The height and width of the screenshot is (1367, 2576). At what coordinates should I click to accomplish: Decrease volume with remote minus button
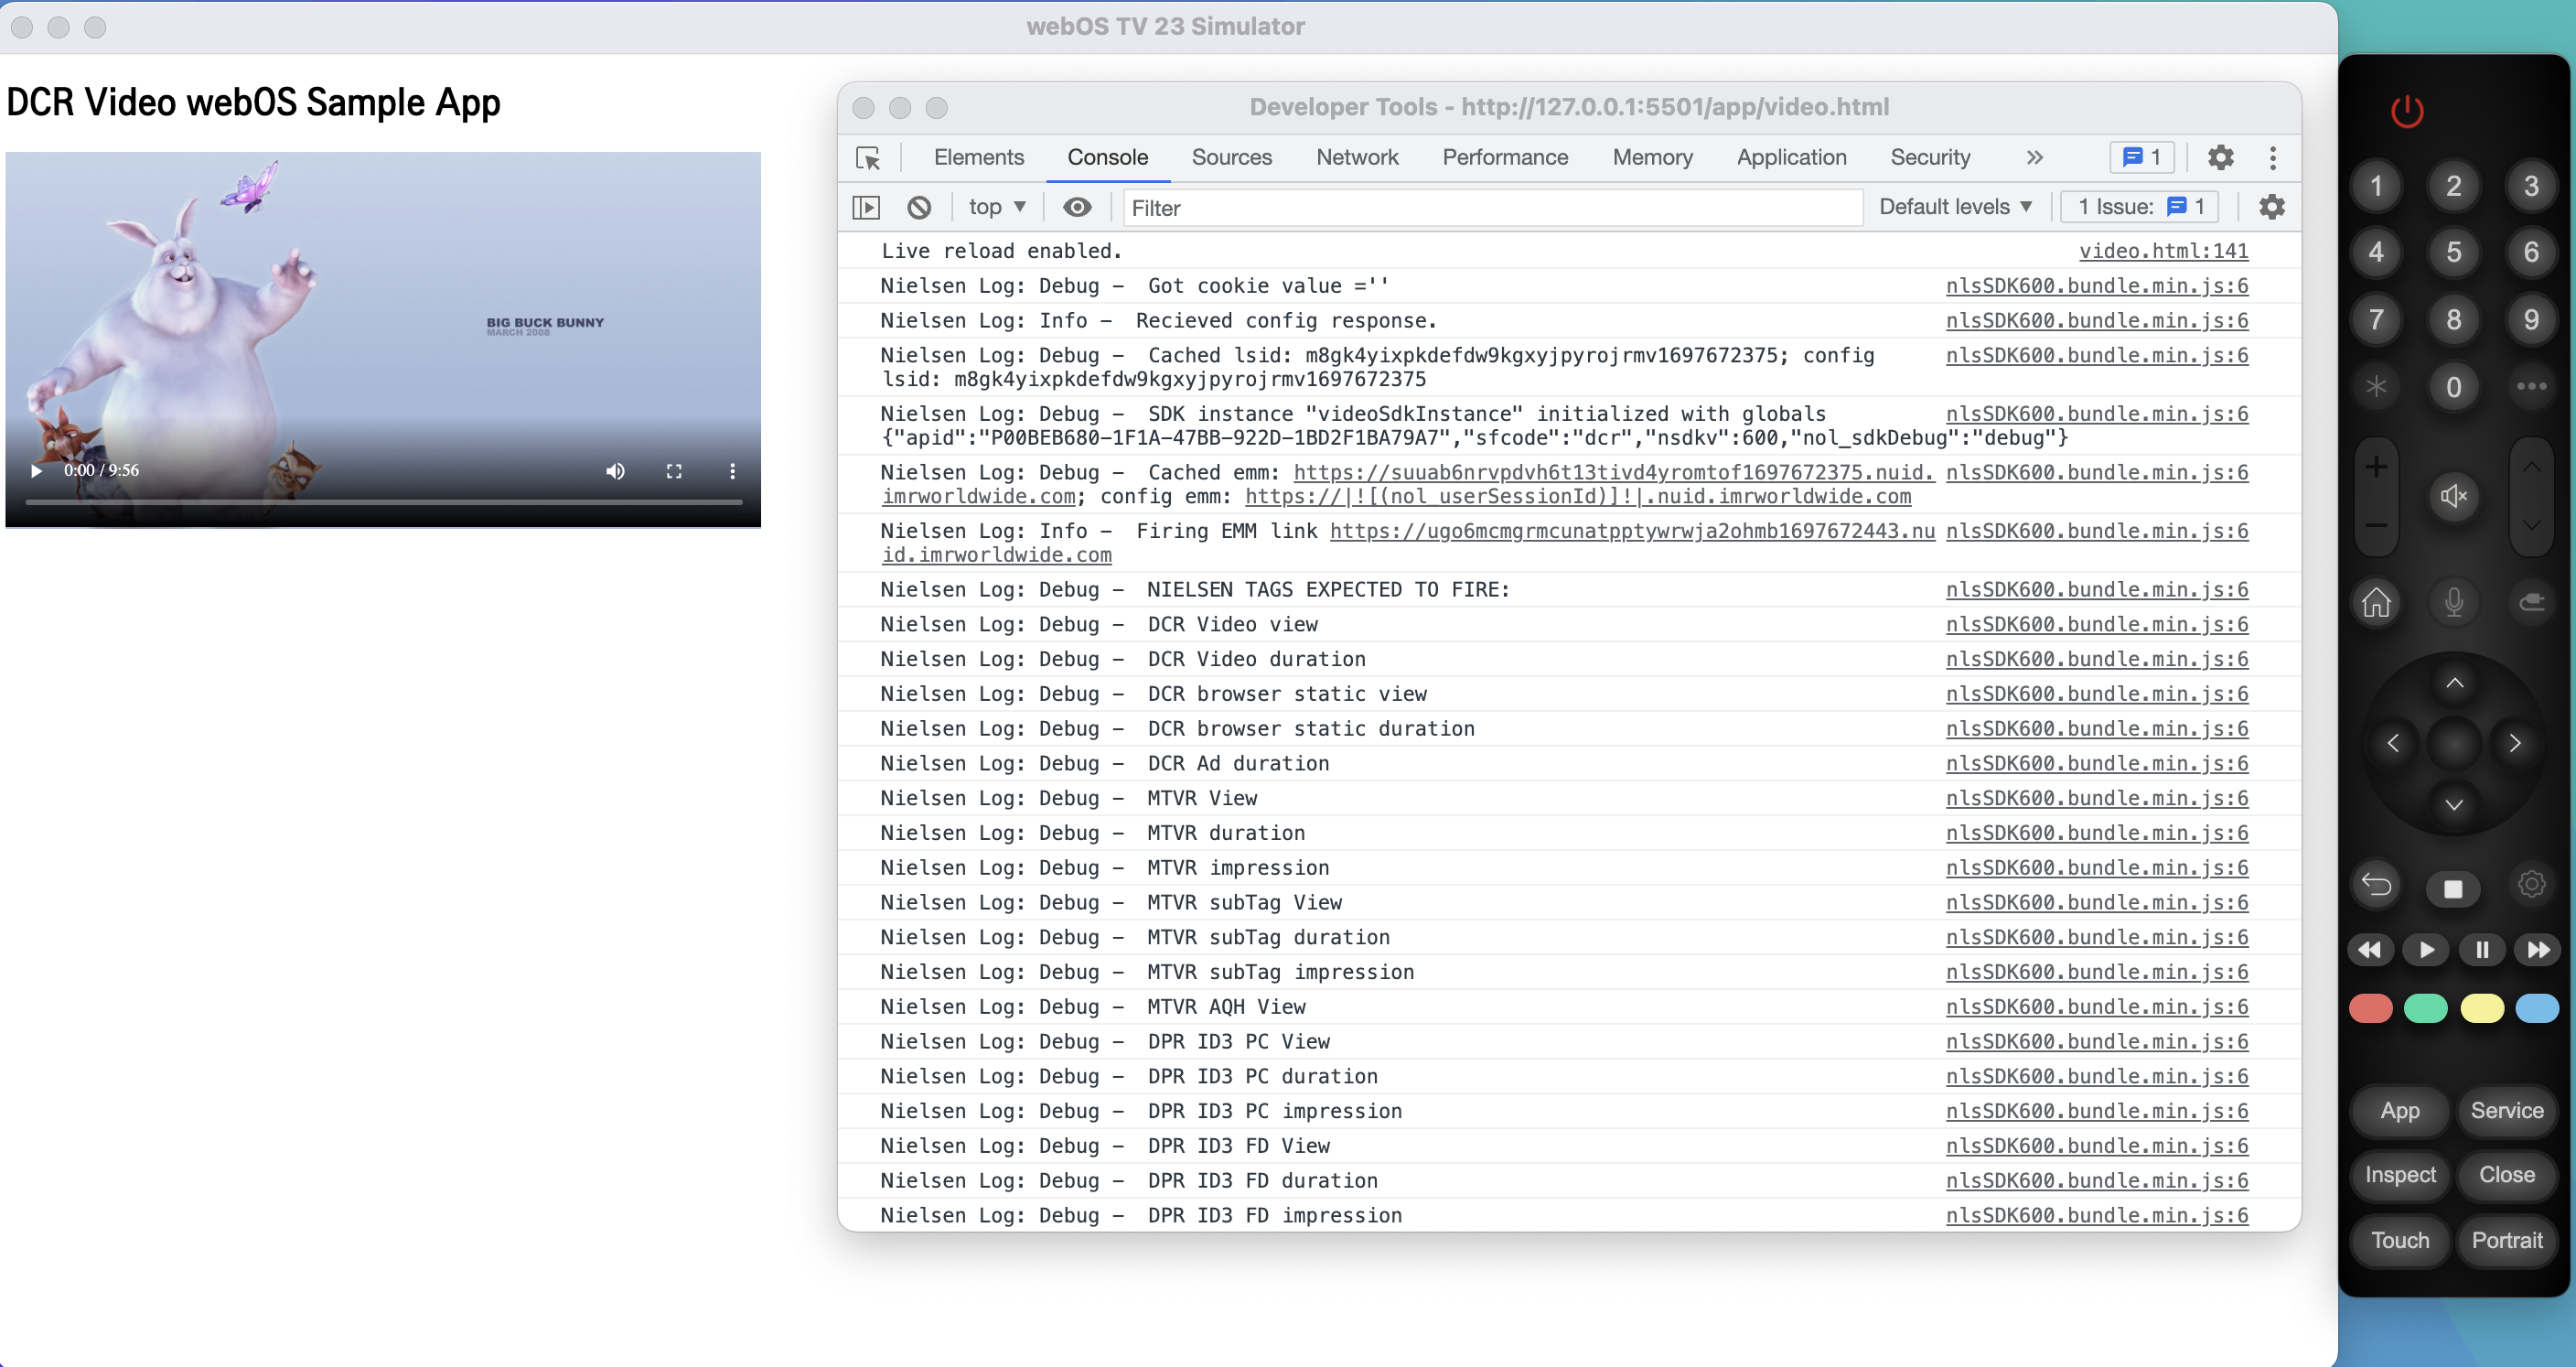point(2376,526)
